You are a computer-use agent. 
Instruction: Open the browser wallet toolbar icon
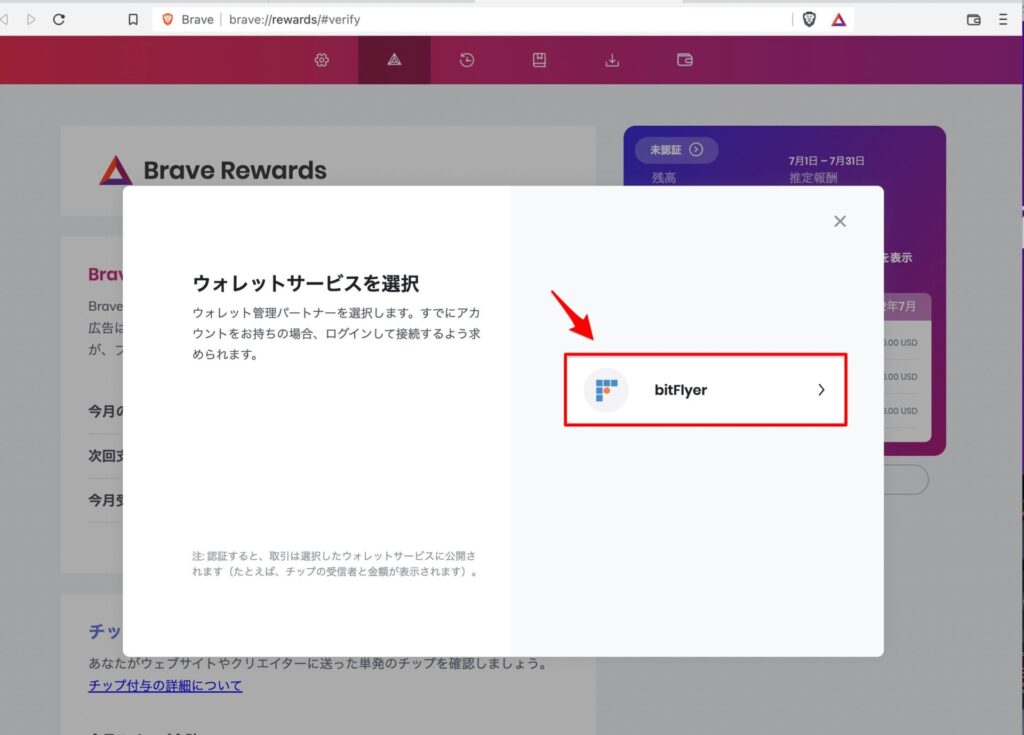click(x=974, y=20)
